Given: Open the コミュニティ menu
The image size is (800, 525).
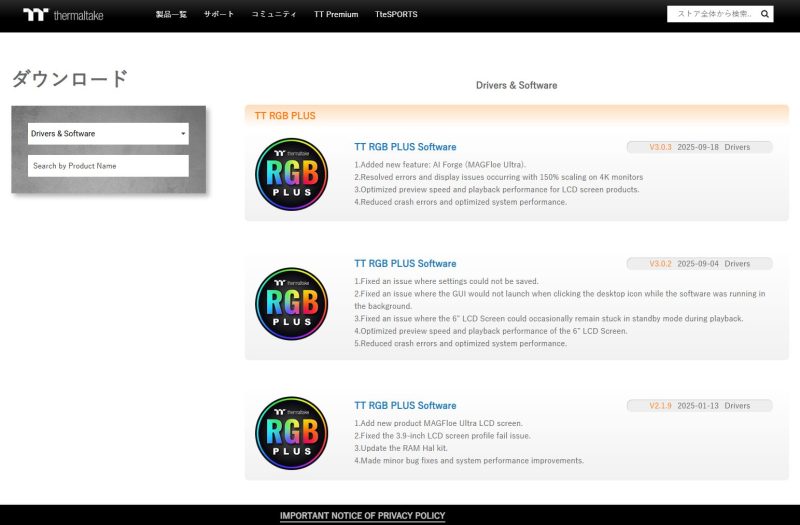Looking at the screenshot, I should (x=274, y=15).
